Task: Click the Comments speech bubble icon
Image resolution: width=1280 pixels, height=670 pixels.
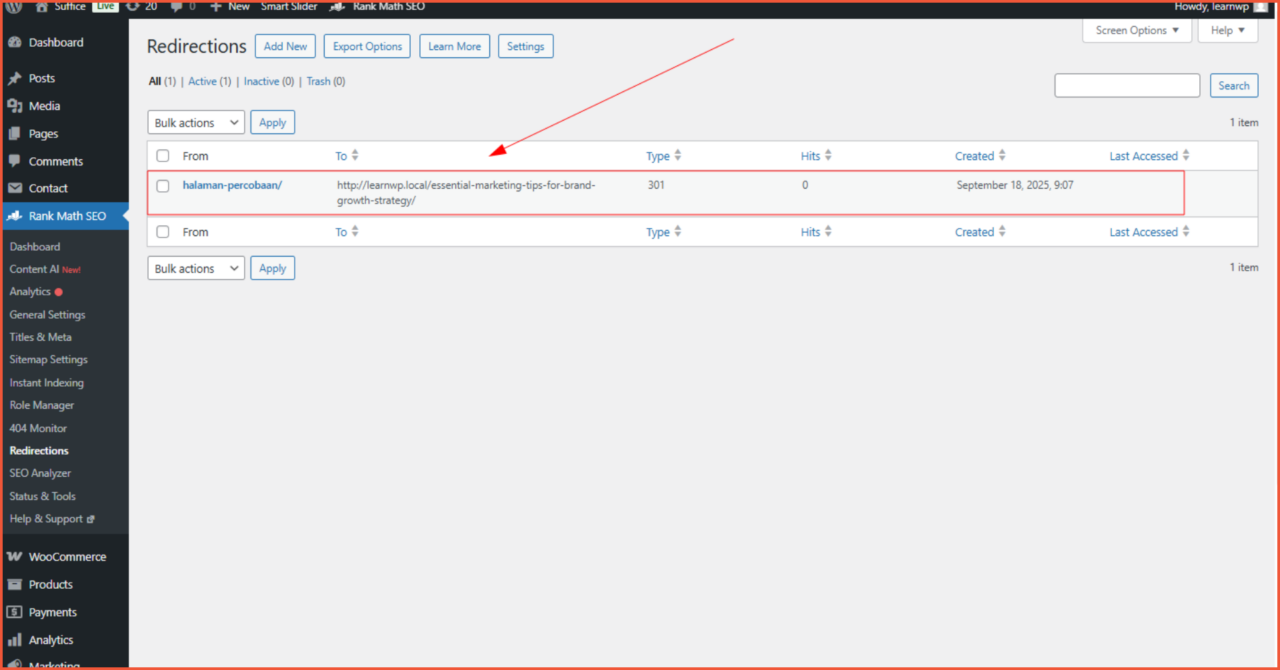Action: tap(14, 161)
